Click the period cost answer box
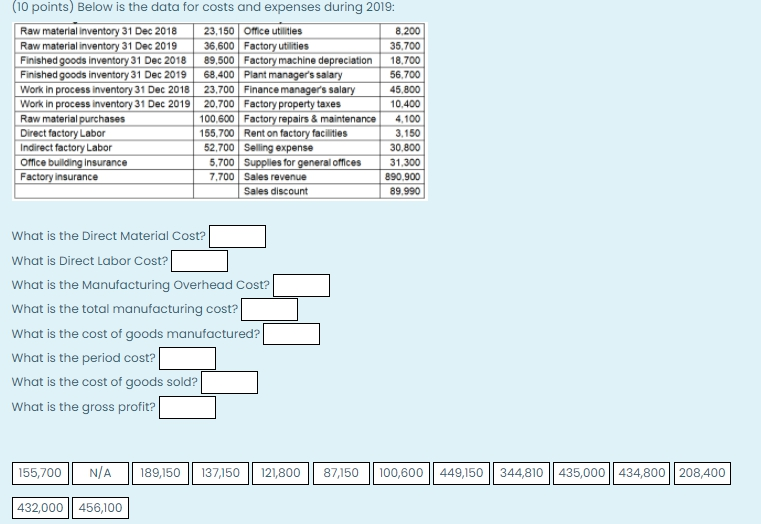Viewport: 761px width, 524px height. point(187,358)
